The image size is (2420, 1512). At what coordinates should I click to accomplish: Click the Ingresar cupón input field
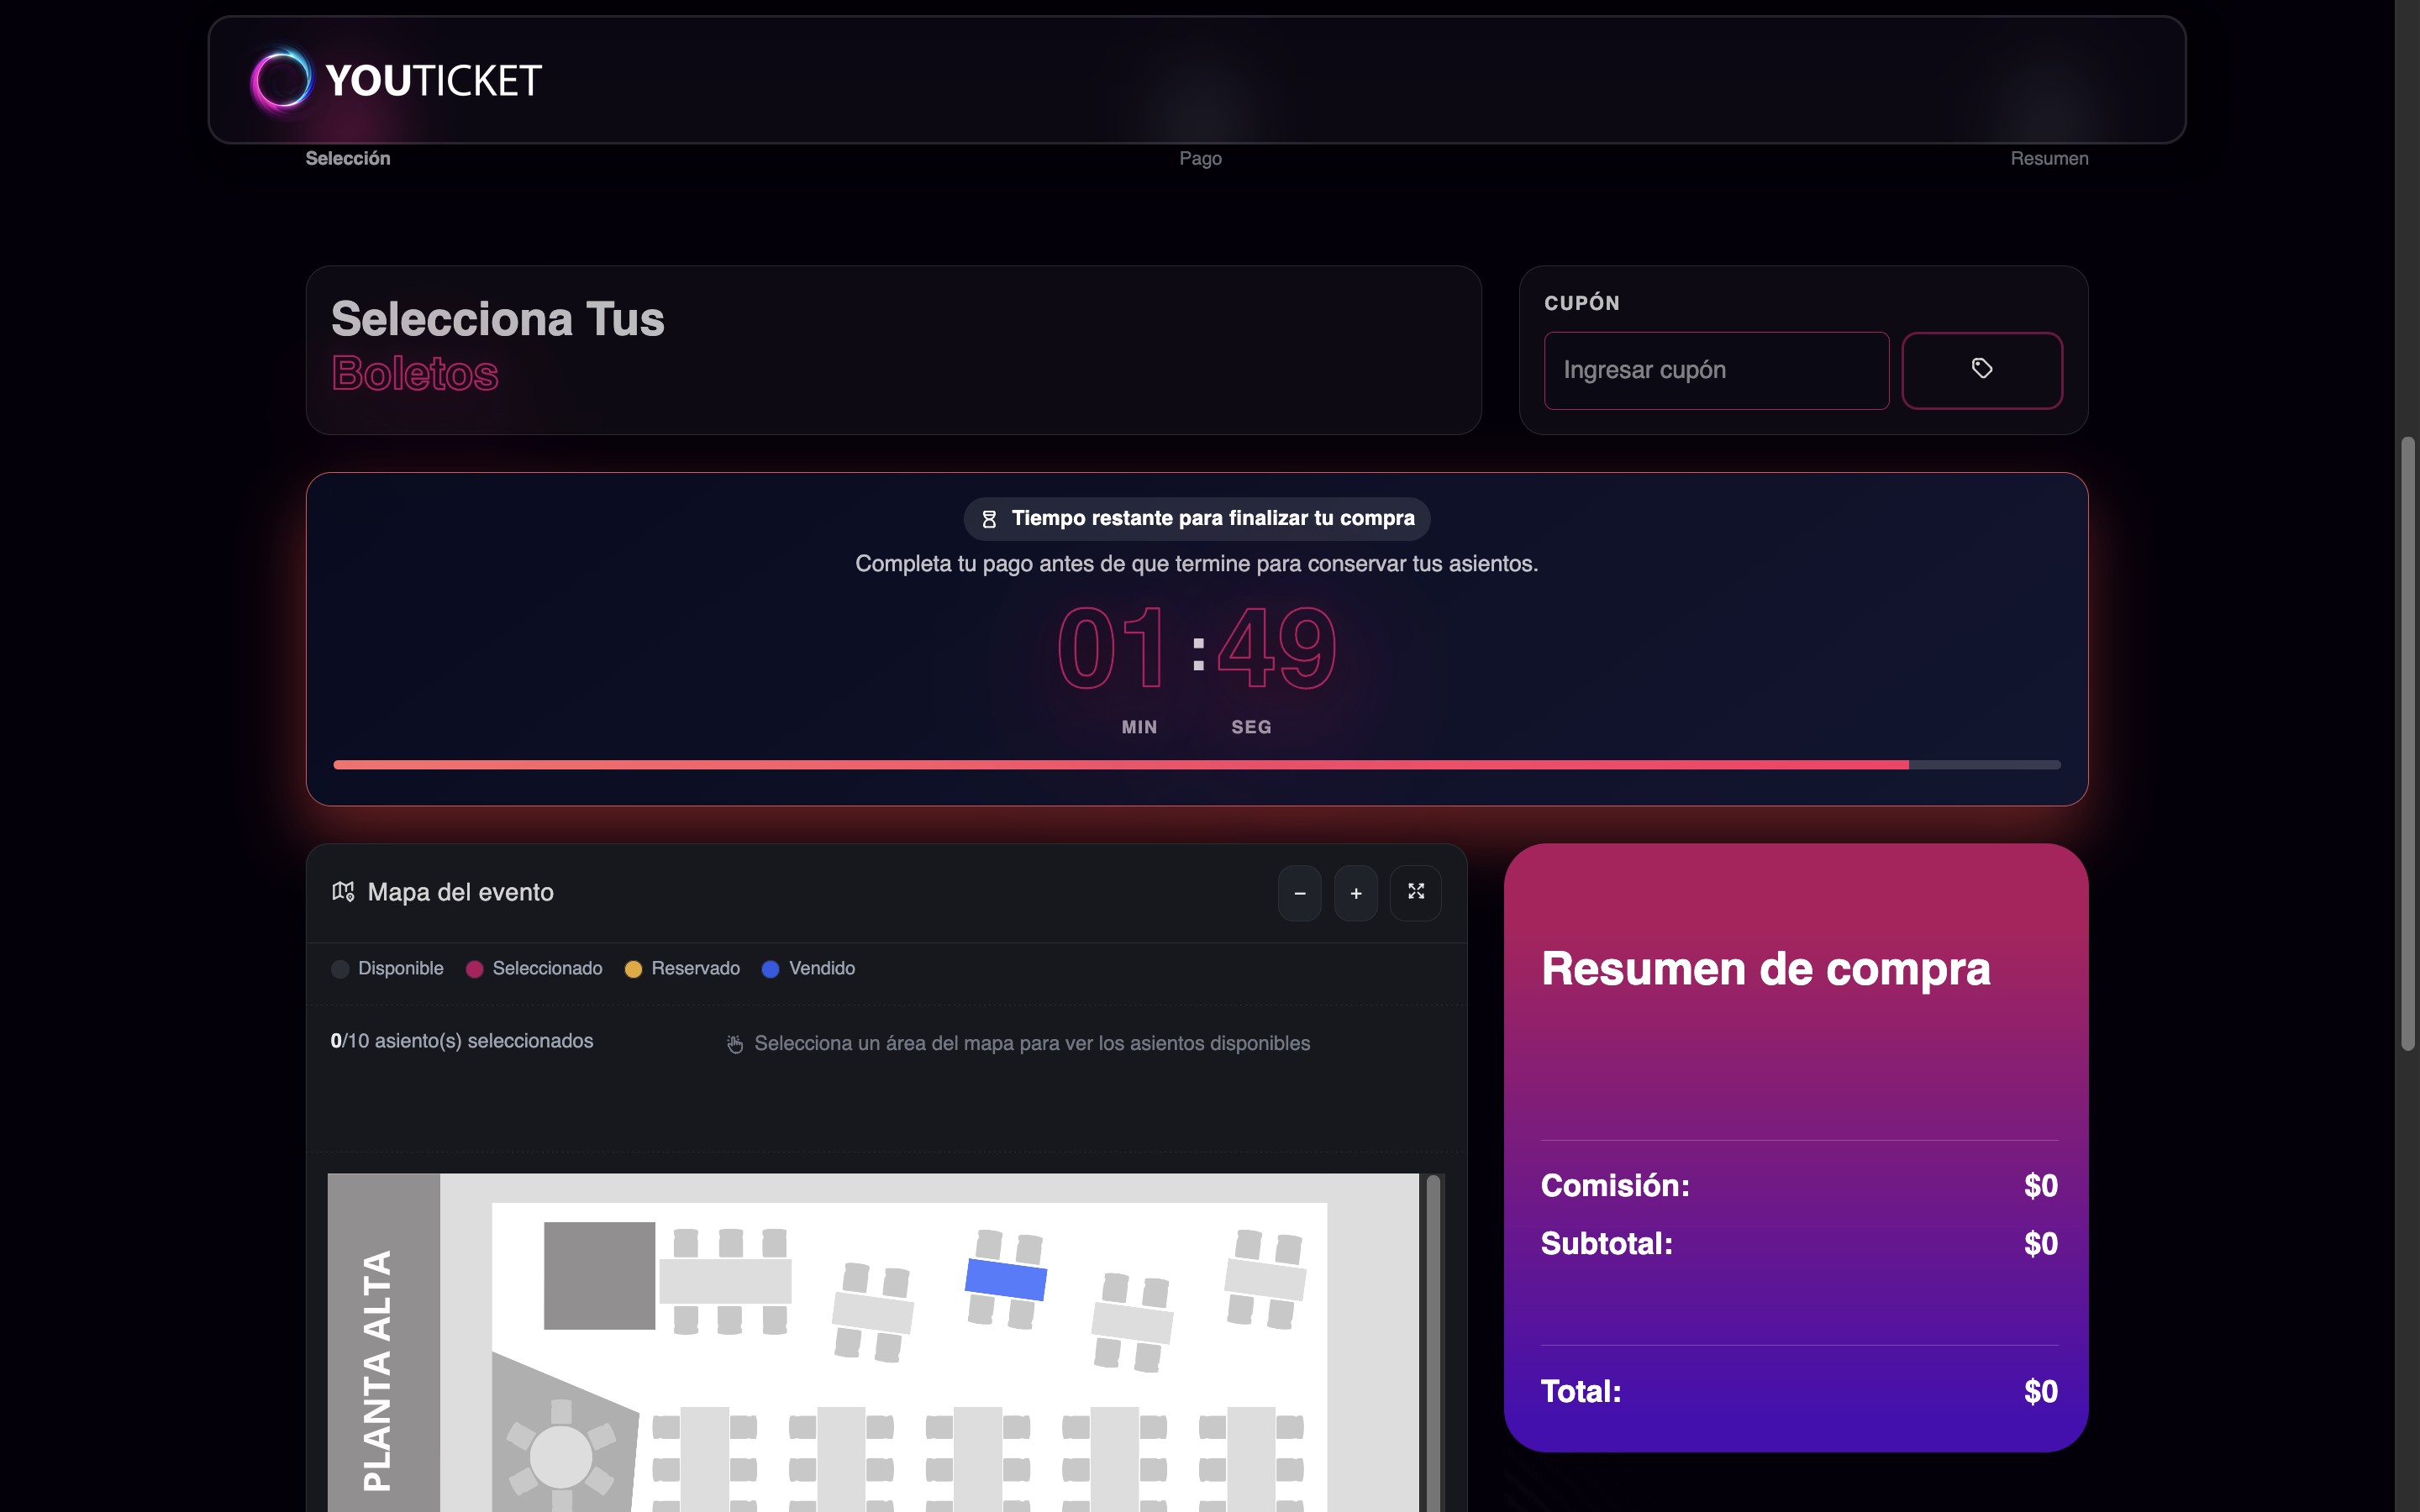[1716, 370]
